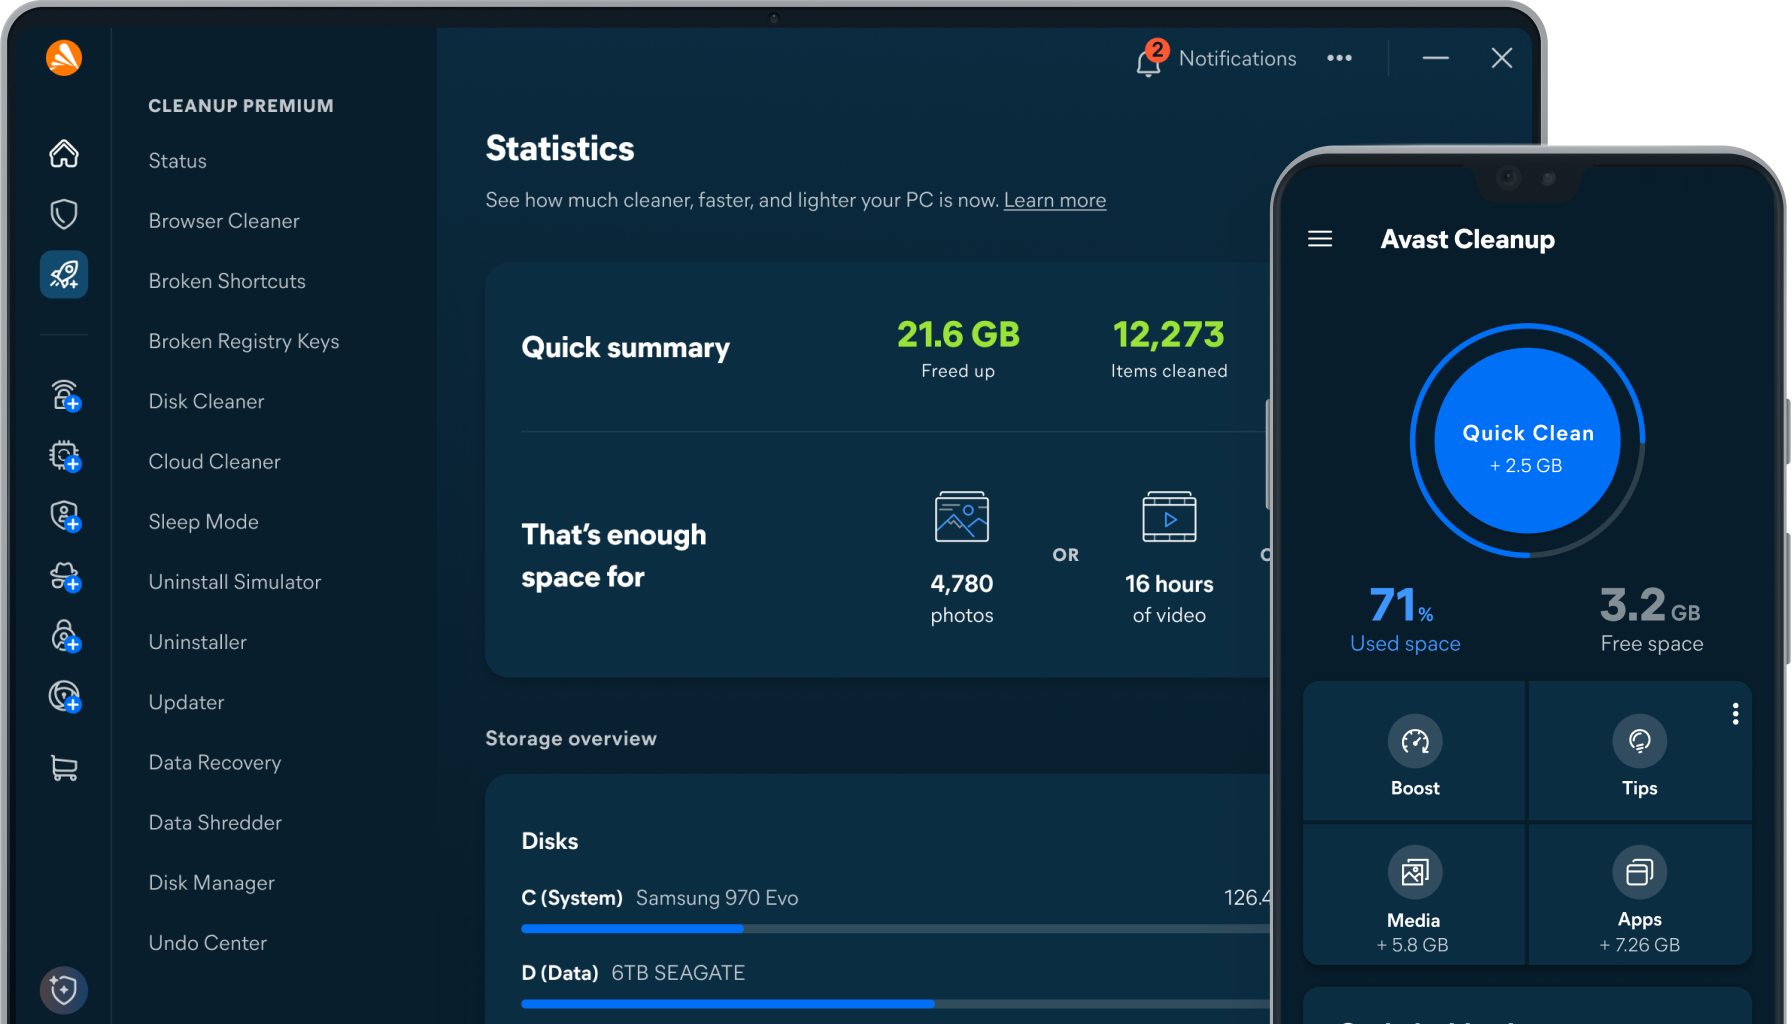Tap the Boost gauge icon on the phone
Image resolution: width=1792 pixels, height=1024 pixels.
1415,741
